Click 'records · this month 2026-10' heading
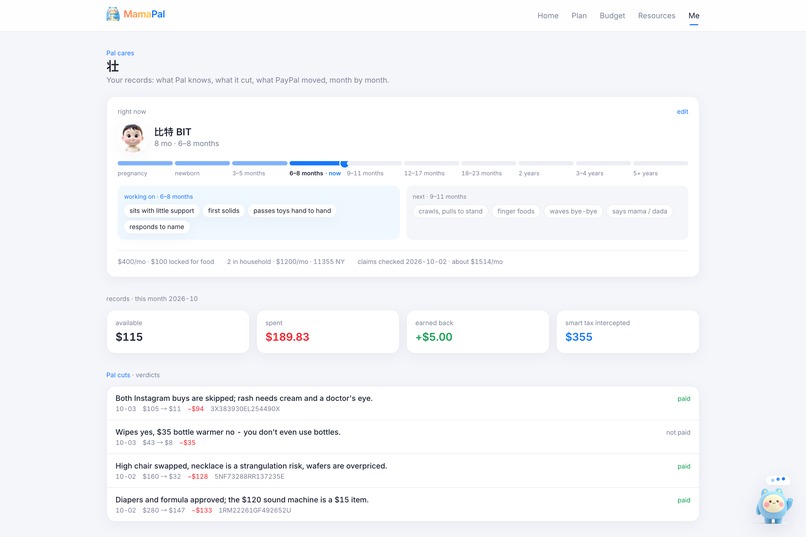This screenshot has width=806, height=537. tap(152, 299)
